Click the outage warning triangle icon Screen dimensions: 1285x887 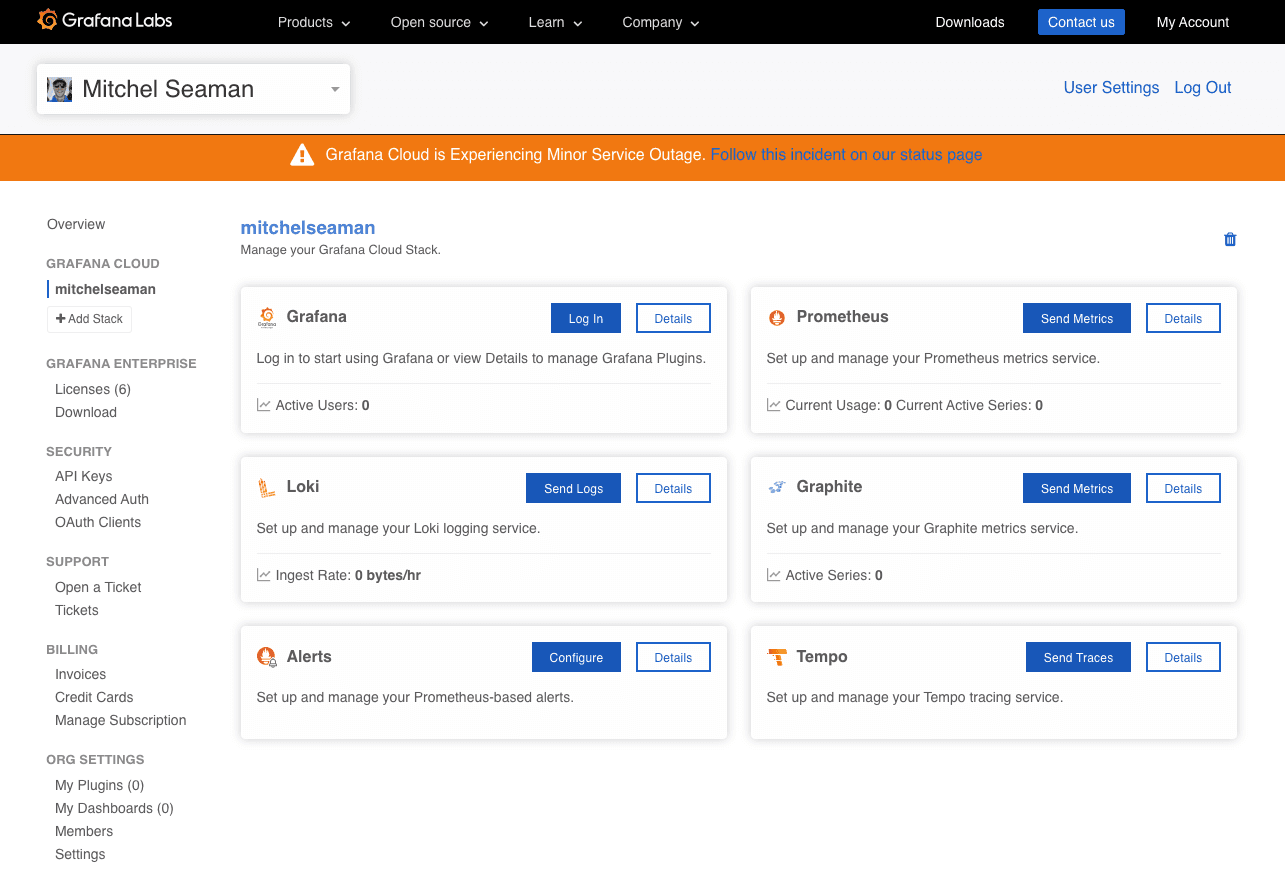[x=302, y=155]
